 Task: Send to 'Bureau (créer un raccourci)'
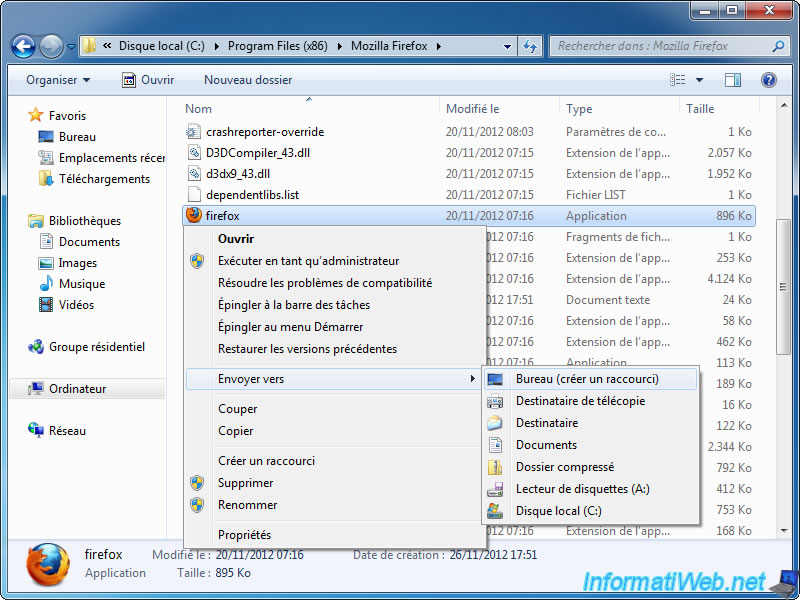click(x=591, y=379)
